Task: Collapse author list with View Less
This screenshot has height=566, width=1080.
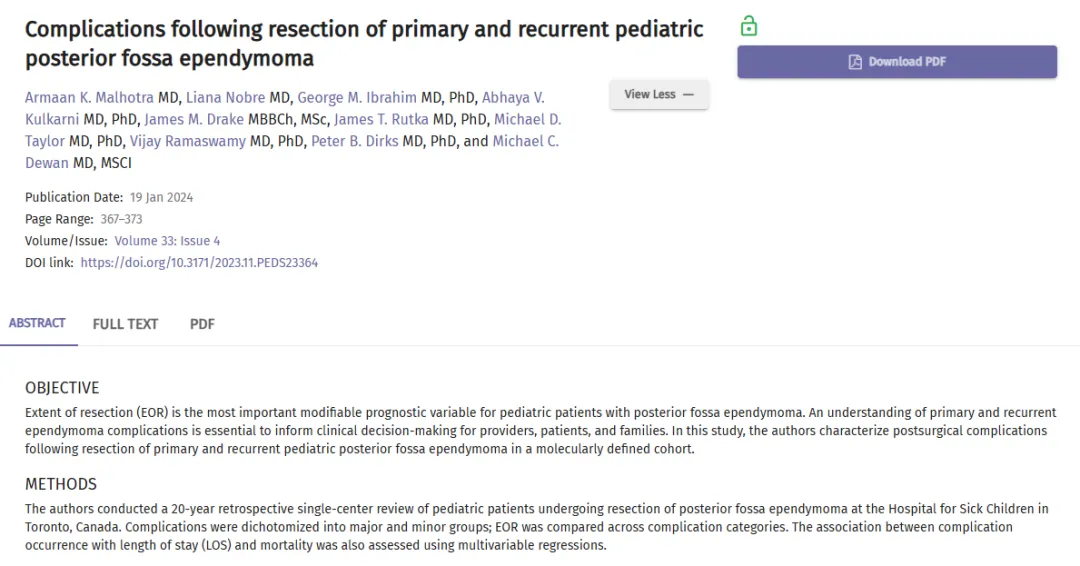Action: pos(658,94)
